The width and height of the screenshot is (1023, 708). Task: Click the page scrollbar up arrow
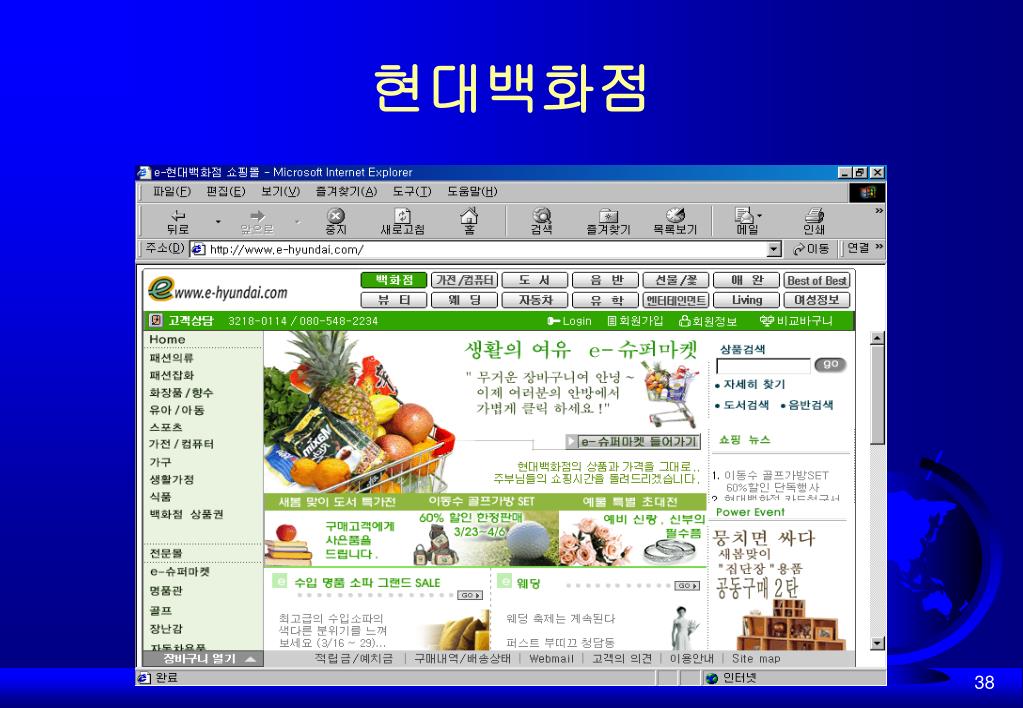[878, 338]
